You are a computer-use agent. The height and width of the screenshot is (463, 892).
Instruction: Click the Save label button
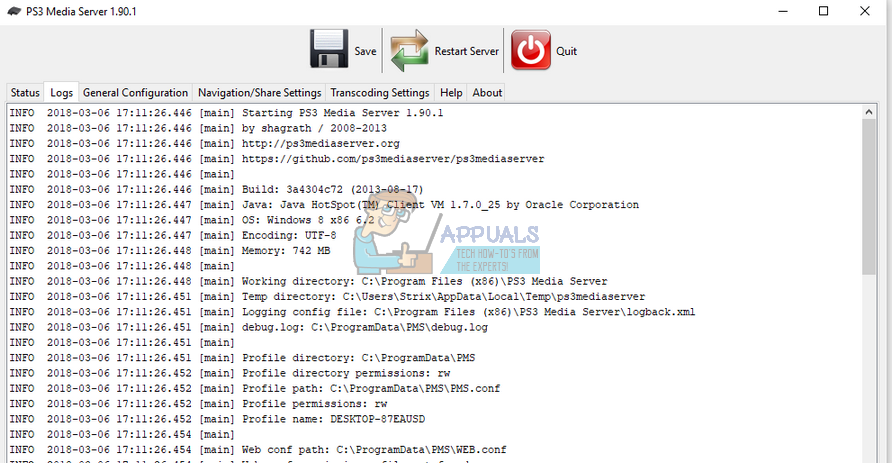[365, 51]
